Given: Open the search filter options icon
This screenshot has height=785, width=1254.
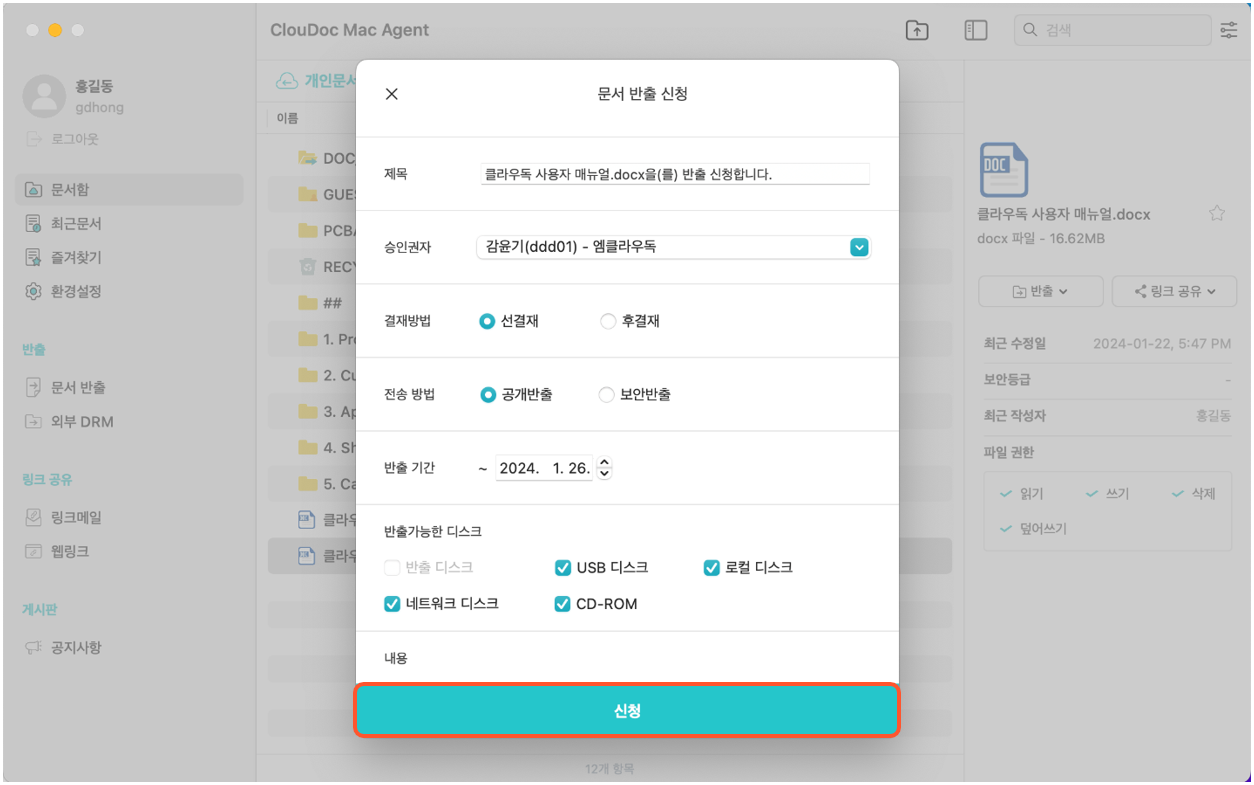Looking at the screenshot, I should coord(1229,31).
